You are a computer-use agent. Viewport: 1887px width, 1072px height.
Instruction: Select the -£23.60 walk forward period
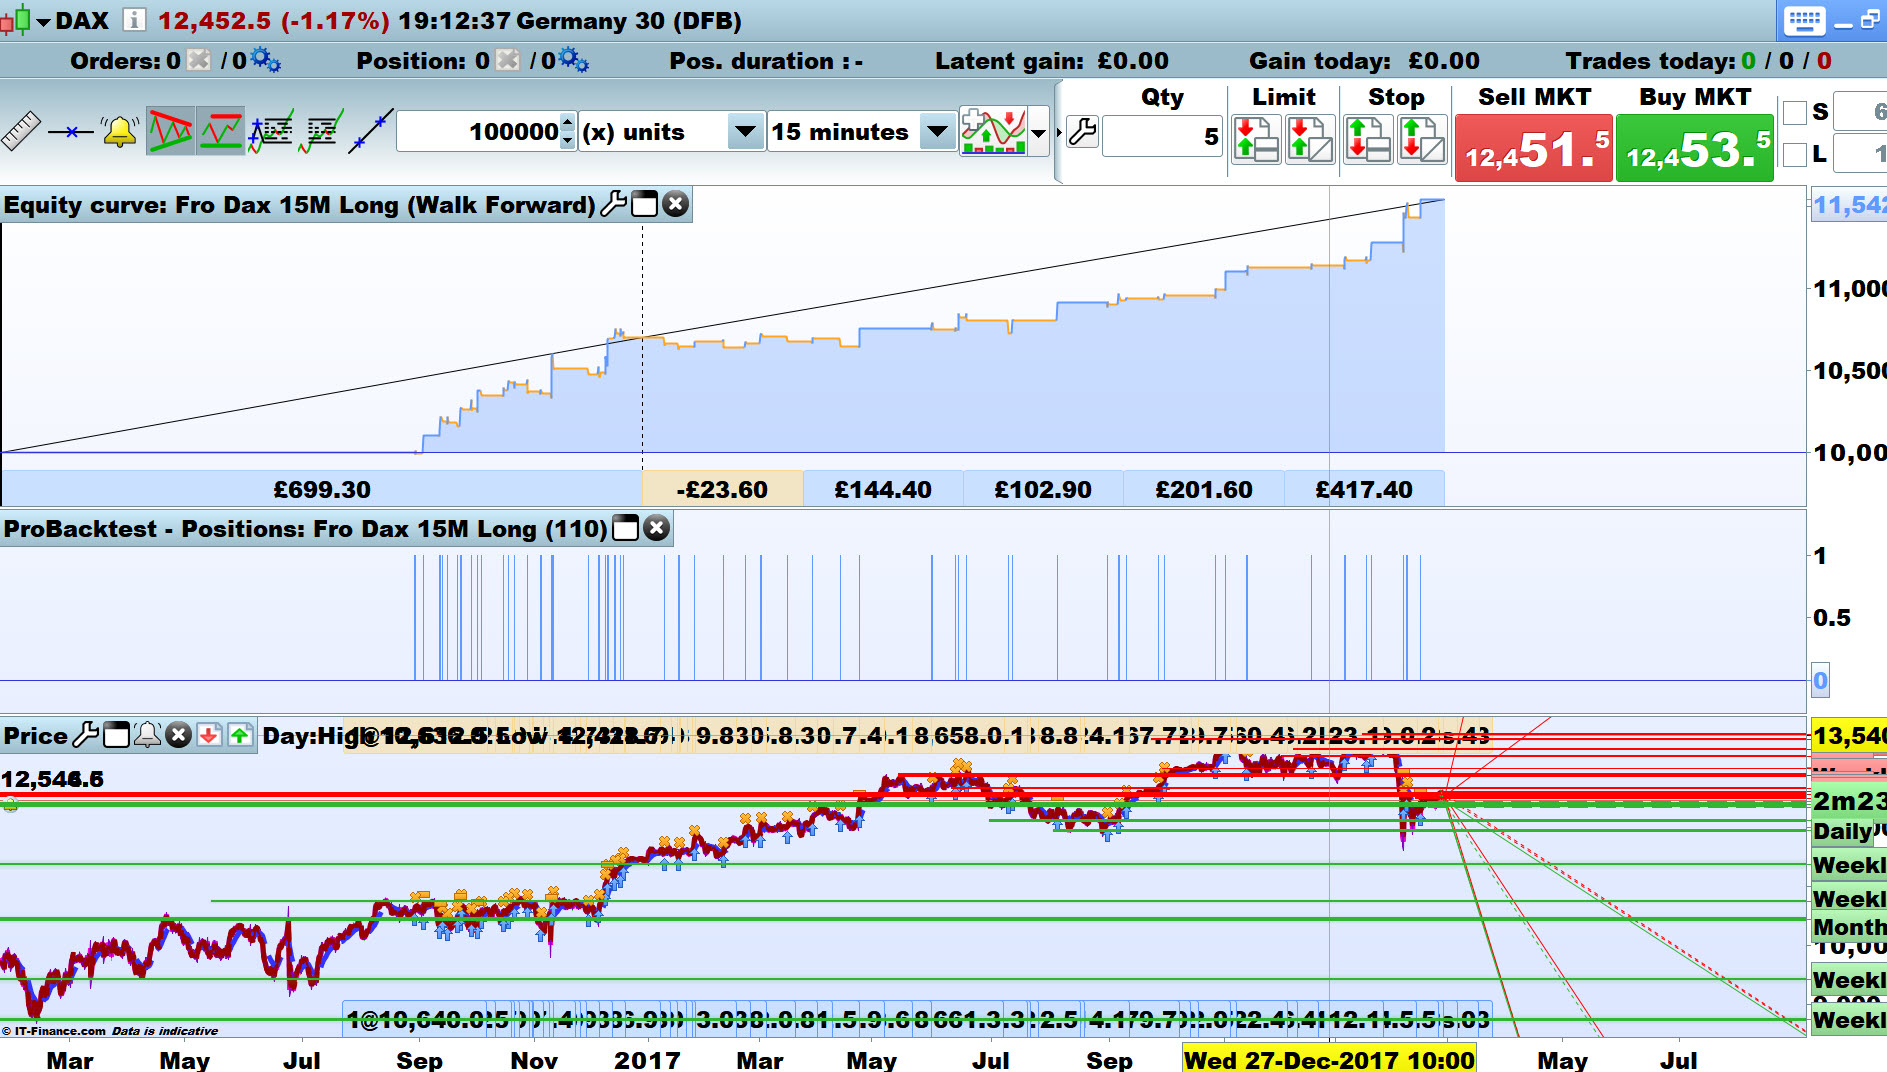pyautogui.click(x=722, y=489)
